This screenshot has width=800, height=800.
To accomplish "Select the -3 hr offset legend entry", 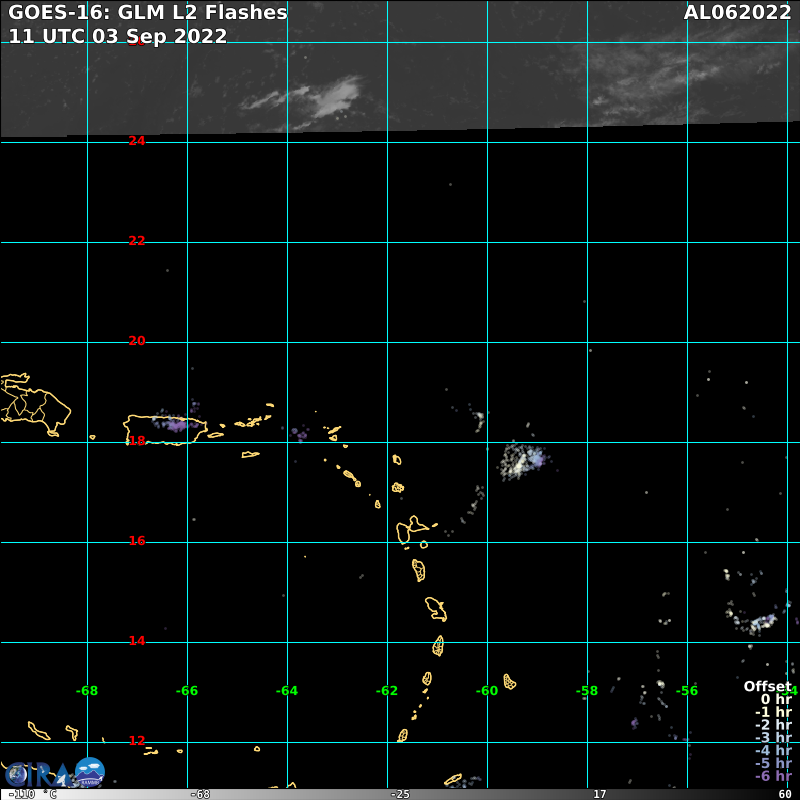I will click(773, 738).
